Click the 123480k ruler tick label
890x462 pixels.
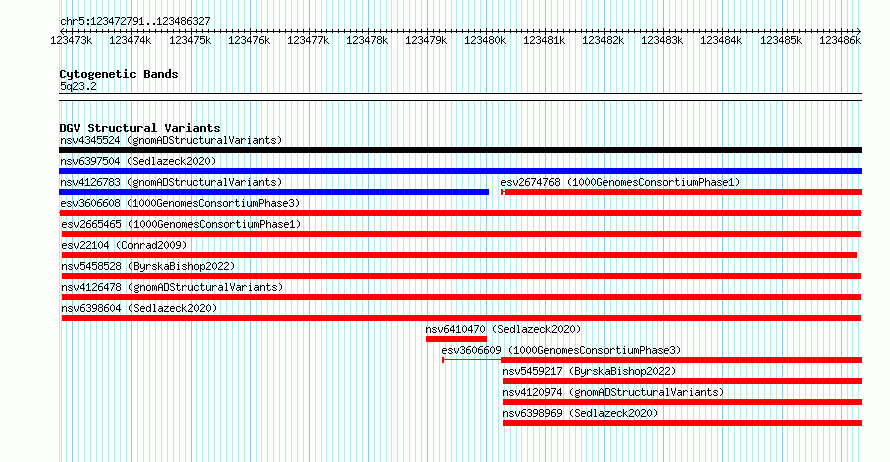[485, 40]
